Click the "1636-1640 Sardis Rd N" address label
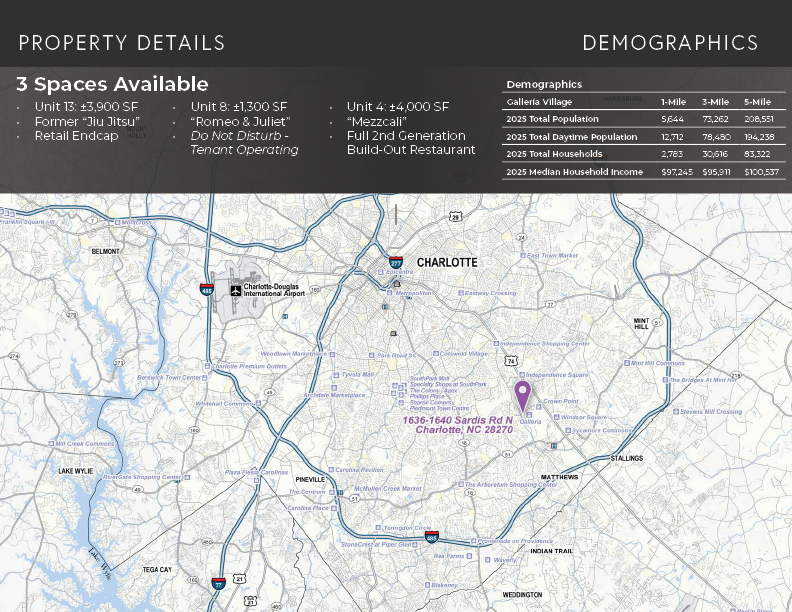Image resolution: width=792 pixels, height=612 pixels. (458, 420)
